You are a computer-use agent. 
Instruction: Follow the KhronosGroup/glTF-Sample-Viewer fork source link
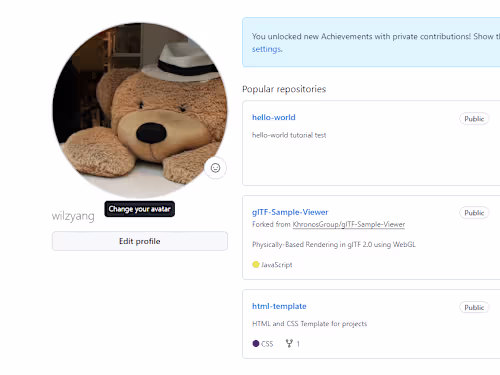pyautogui.click(x=349, y=224)
